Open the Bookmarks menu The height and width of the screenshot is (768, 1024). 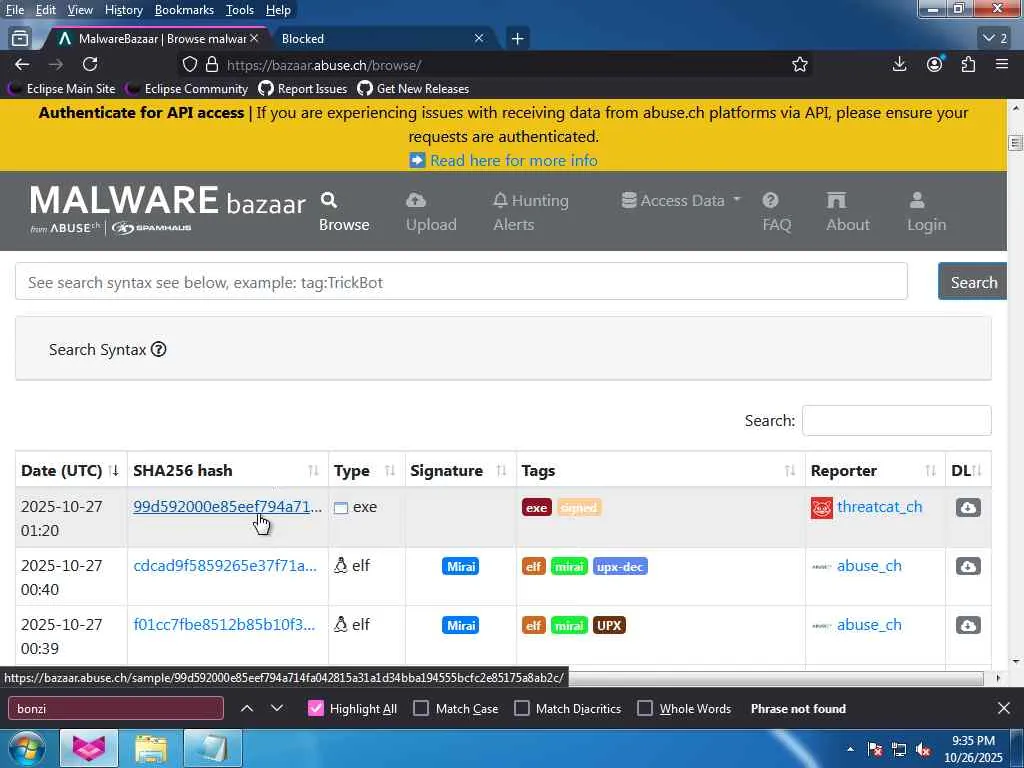(184, 10)
